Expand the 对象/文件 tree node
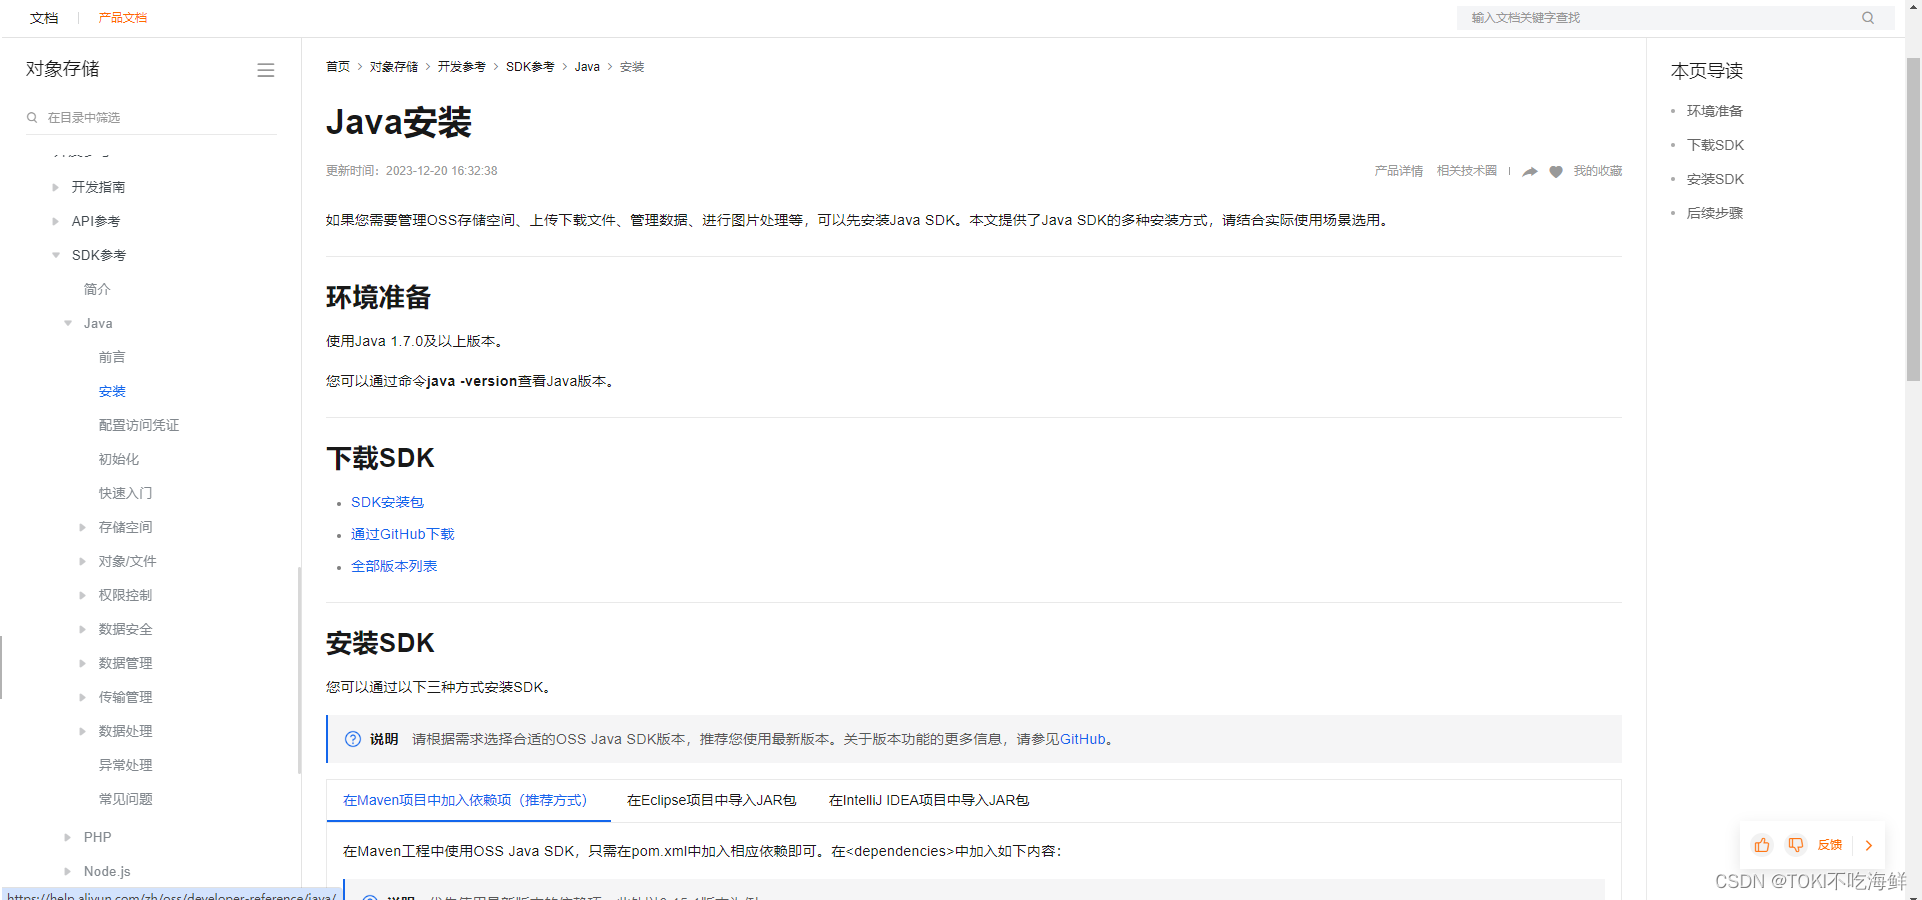Image resolution: width=1922 pixels, height=900 pixels. (x=82, y=561)
